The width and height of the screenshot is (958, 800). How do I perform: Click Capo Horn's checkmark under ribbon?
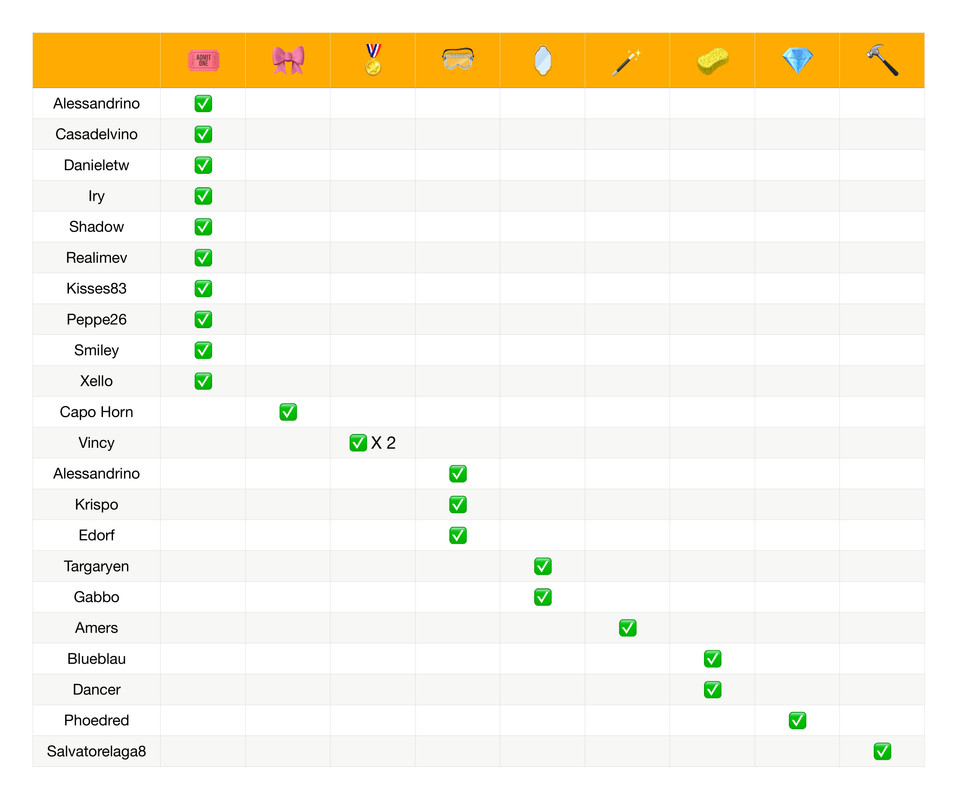click(x=288, y=412)
